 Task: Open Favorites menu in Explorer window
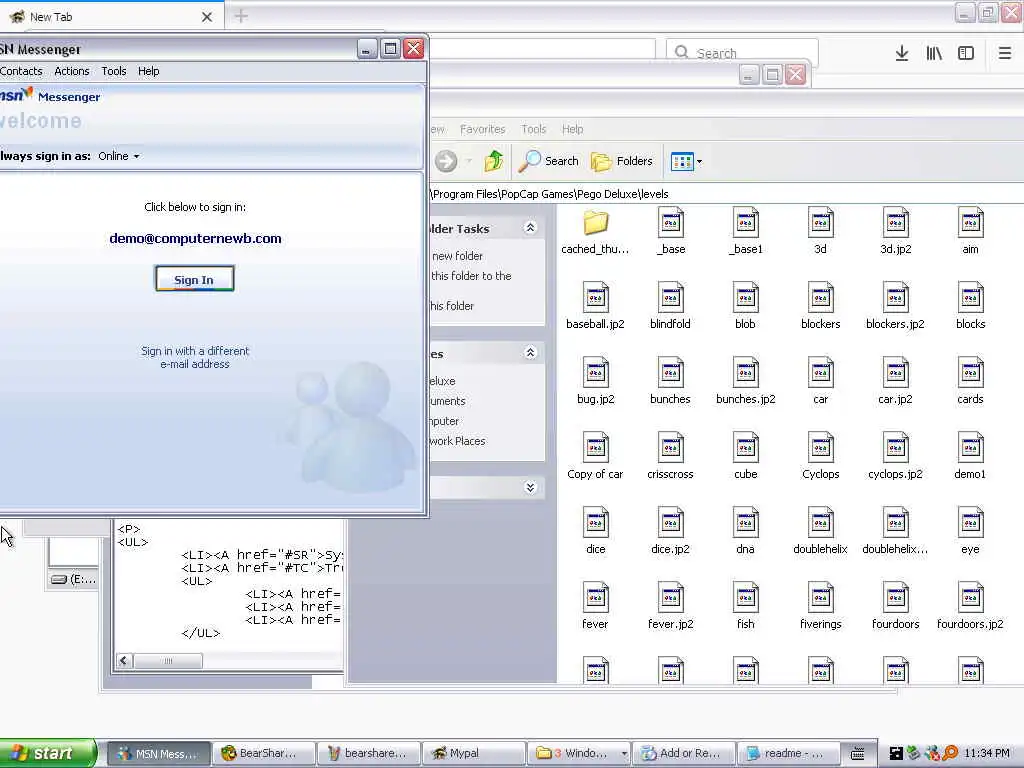(483, 129)
